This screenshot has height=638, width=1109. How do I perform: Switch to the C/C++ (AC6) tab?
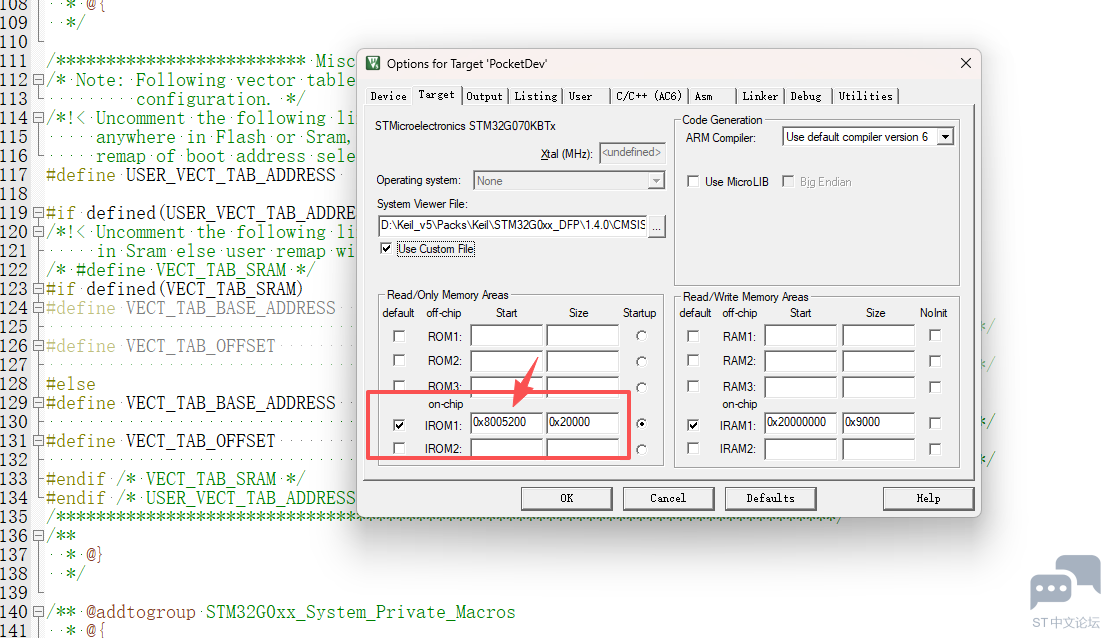(649, 96)
